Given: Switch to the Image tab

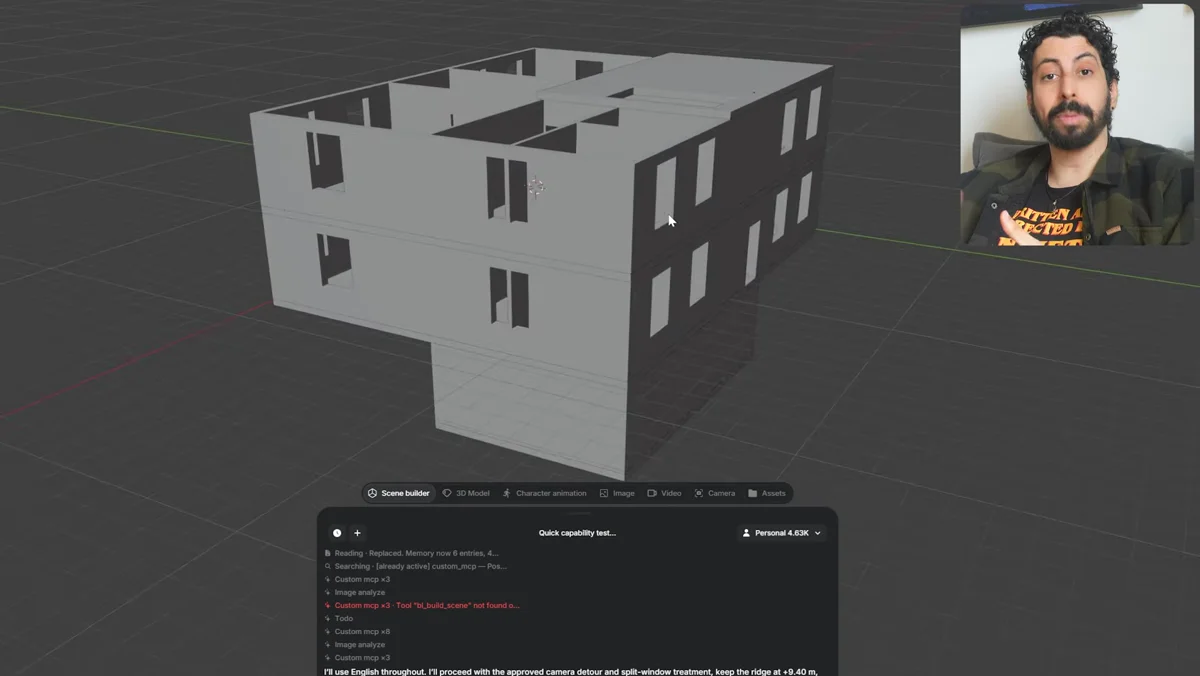Looking at the screenshot, I should (617, 493).
